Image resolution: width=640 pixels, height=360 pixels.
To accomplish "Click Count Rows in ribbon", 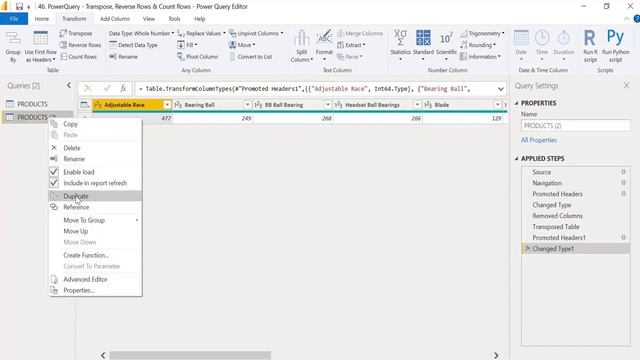I will click(x=78, y=57).
